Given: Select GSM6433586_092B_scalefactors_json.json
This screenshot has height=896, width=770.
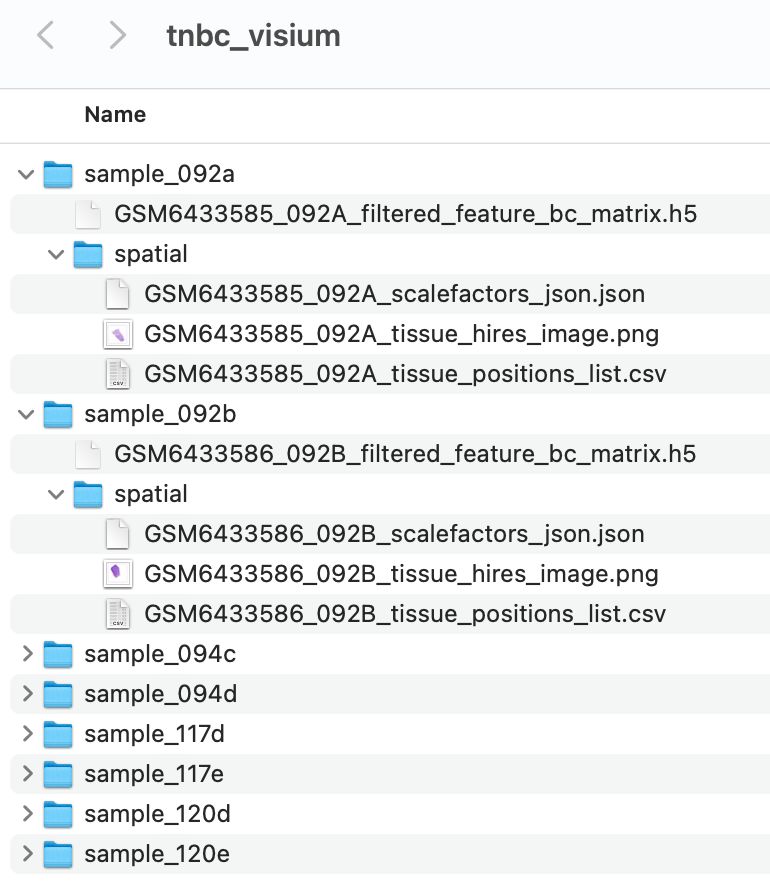Looking at the screenshot, I should point(394,534).
